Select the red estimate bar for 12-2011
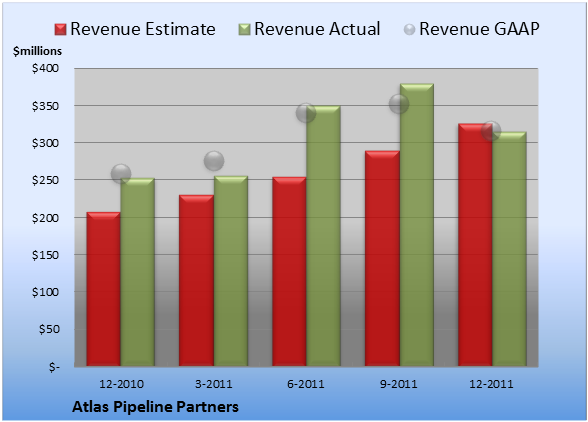 pos(475,245)
